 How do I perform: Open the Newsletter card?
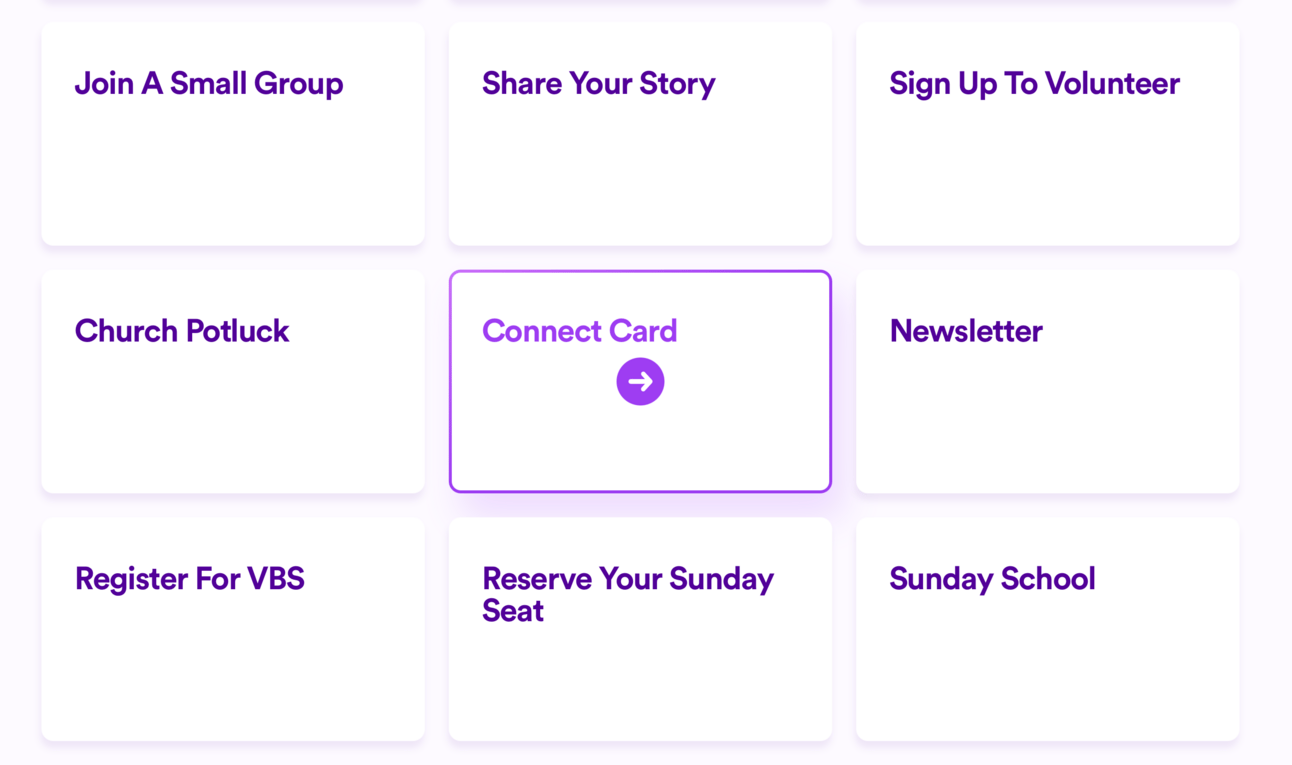(1047, 410)
